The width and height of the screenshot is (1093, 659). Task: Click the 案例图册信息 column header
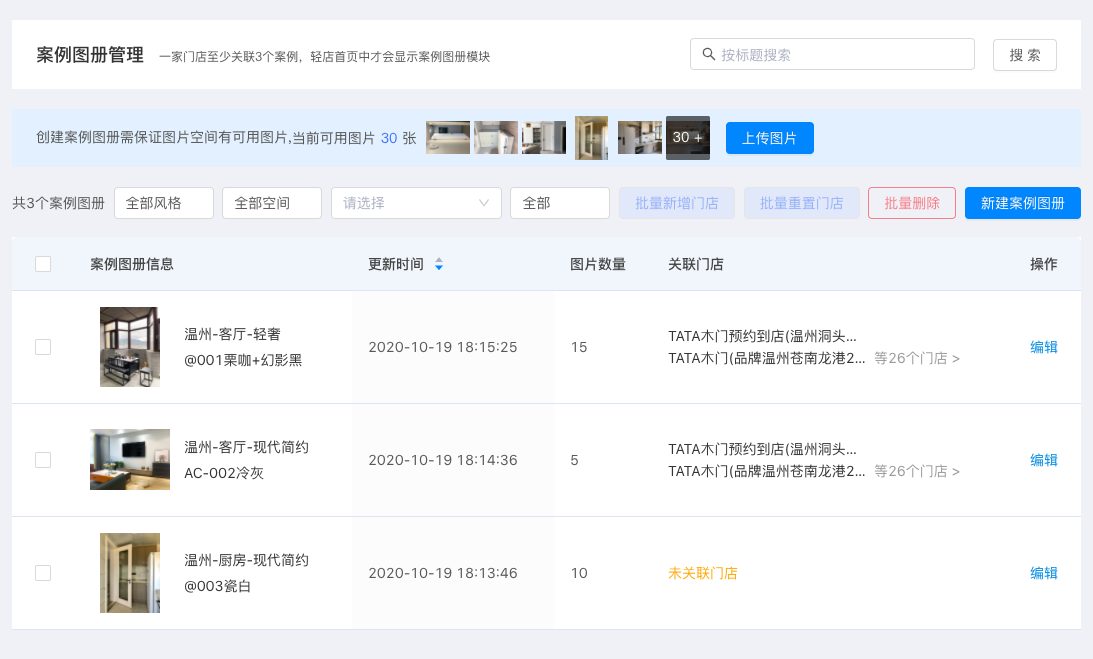(x=132, y=264)
